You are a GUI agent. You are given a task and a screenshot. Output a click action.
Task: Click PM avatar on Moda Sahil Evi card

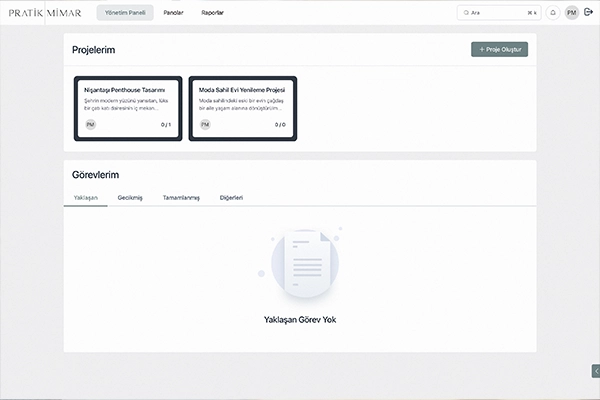pos(205,124)
